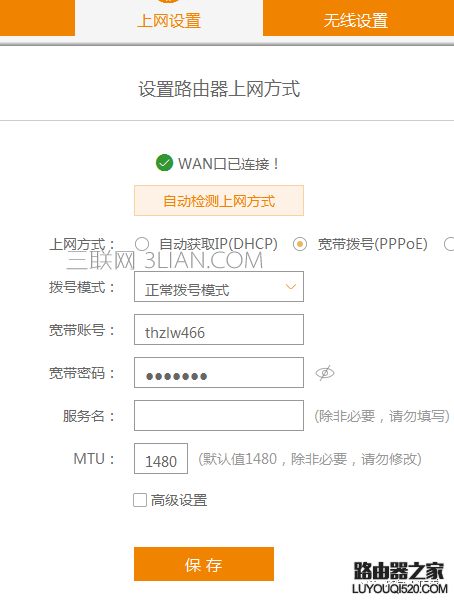Click the 保存 button
The width and height of the screenshot is (454, 602).
click(204, 564)
